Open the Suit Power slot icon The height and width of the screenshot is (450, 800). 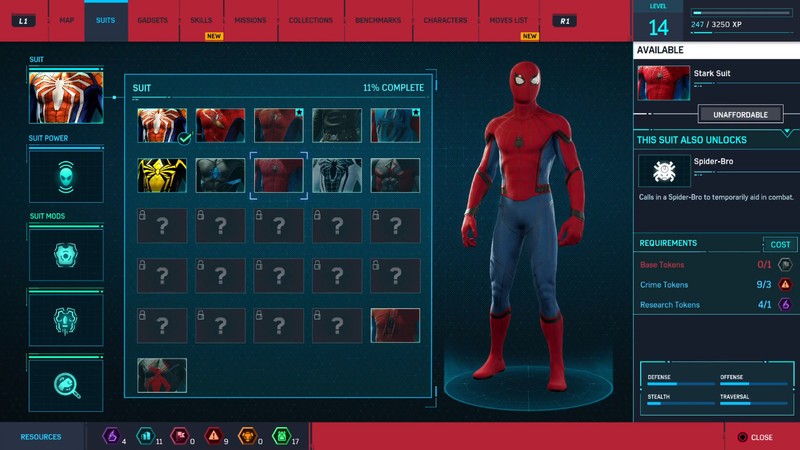66,177
